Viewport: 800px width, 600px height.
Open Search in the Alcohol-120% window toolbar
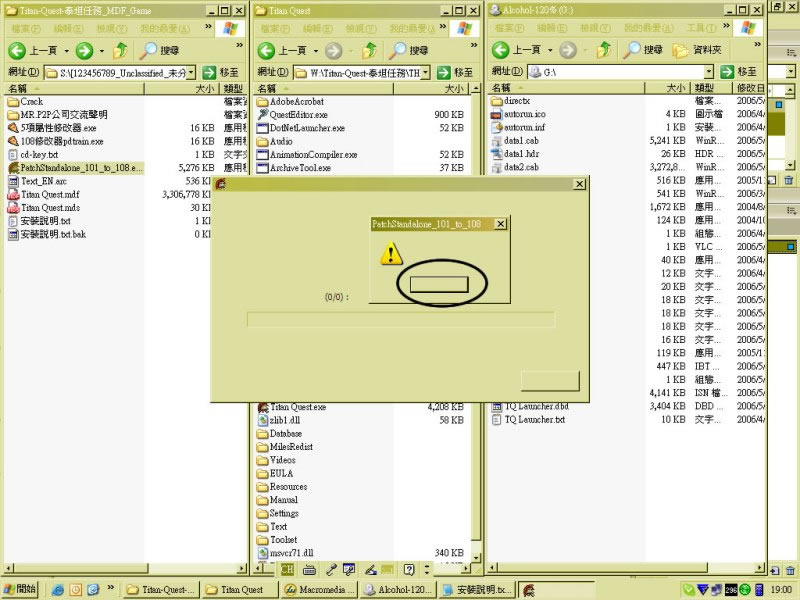(x=643, y=49)
